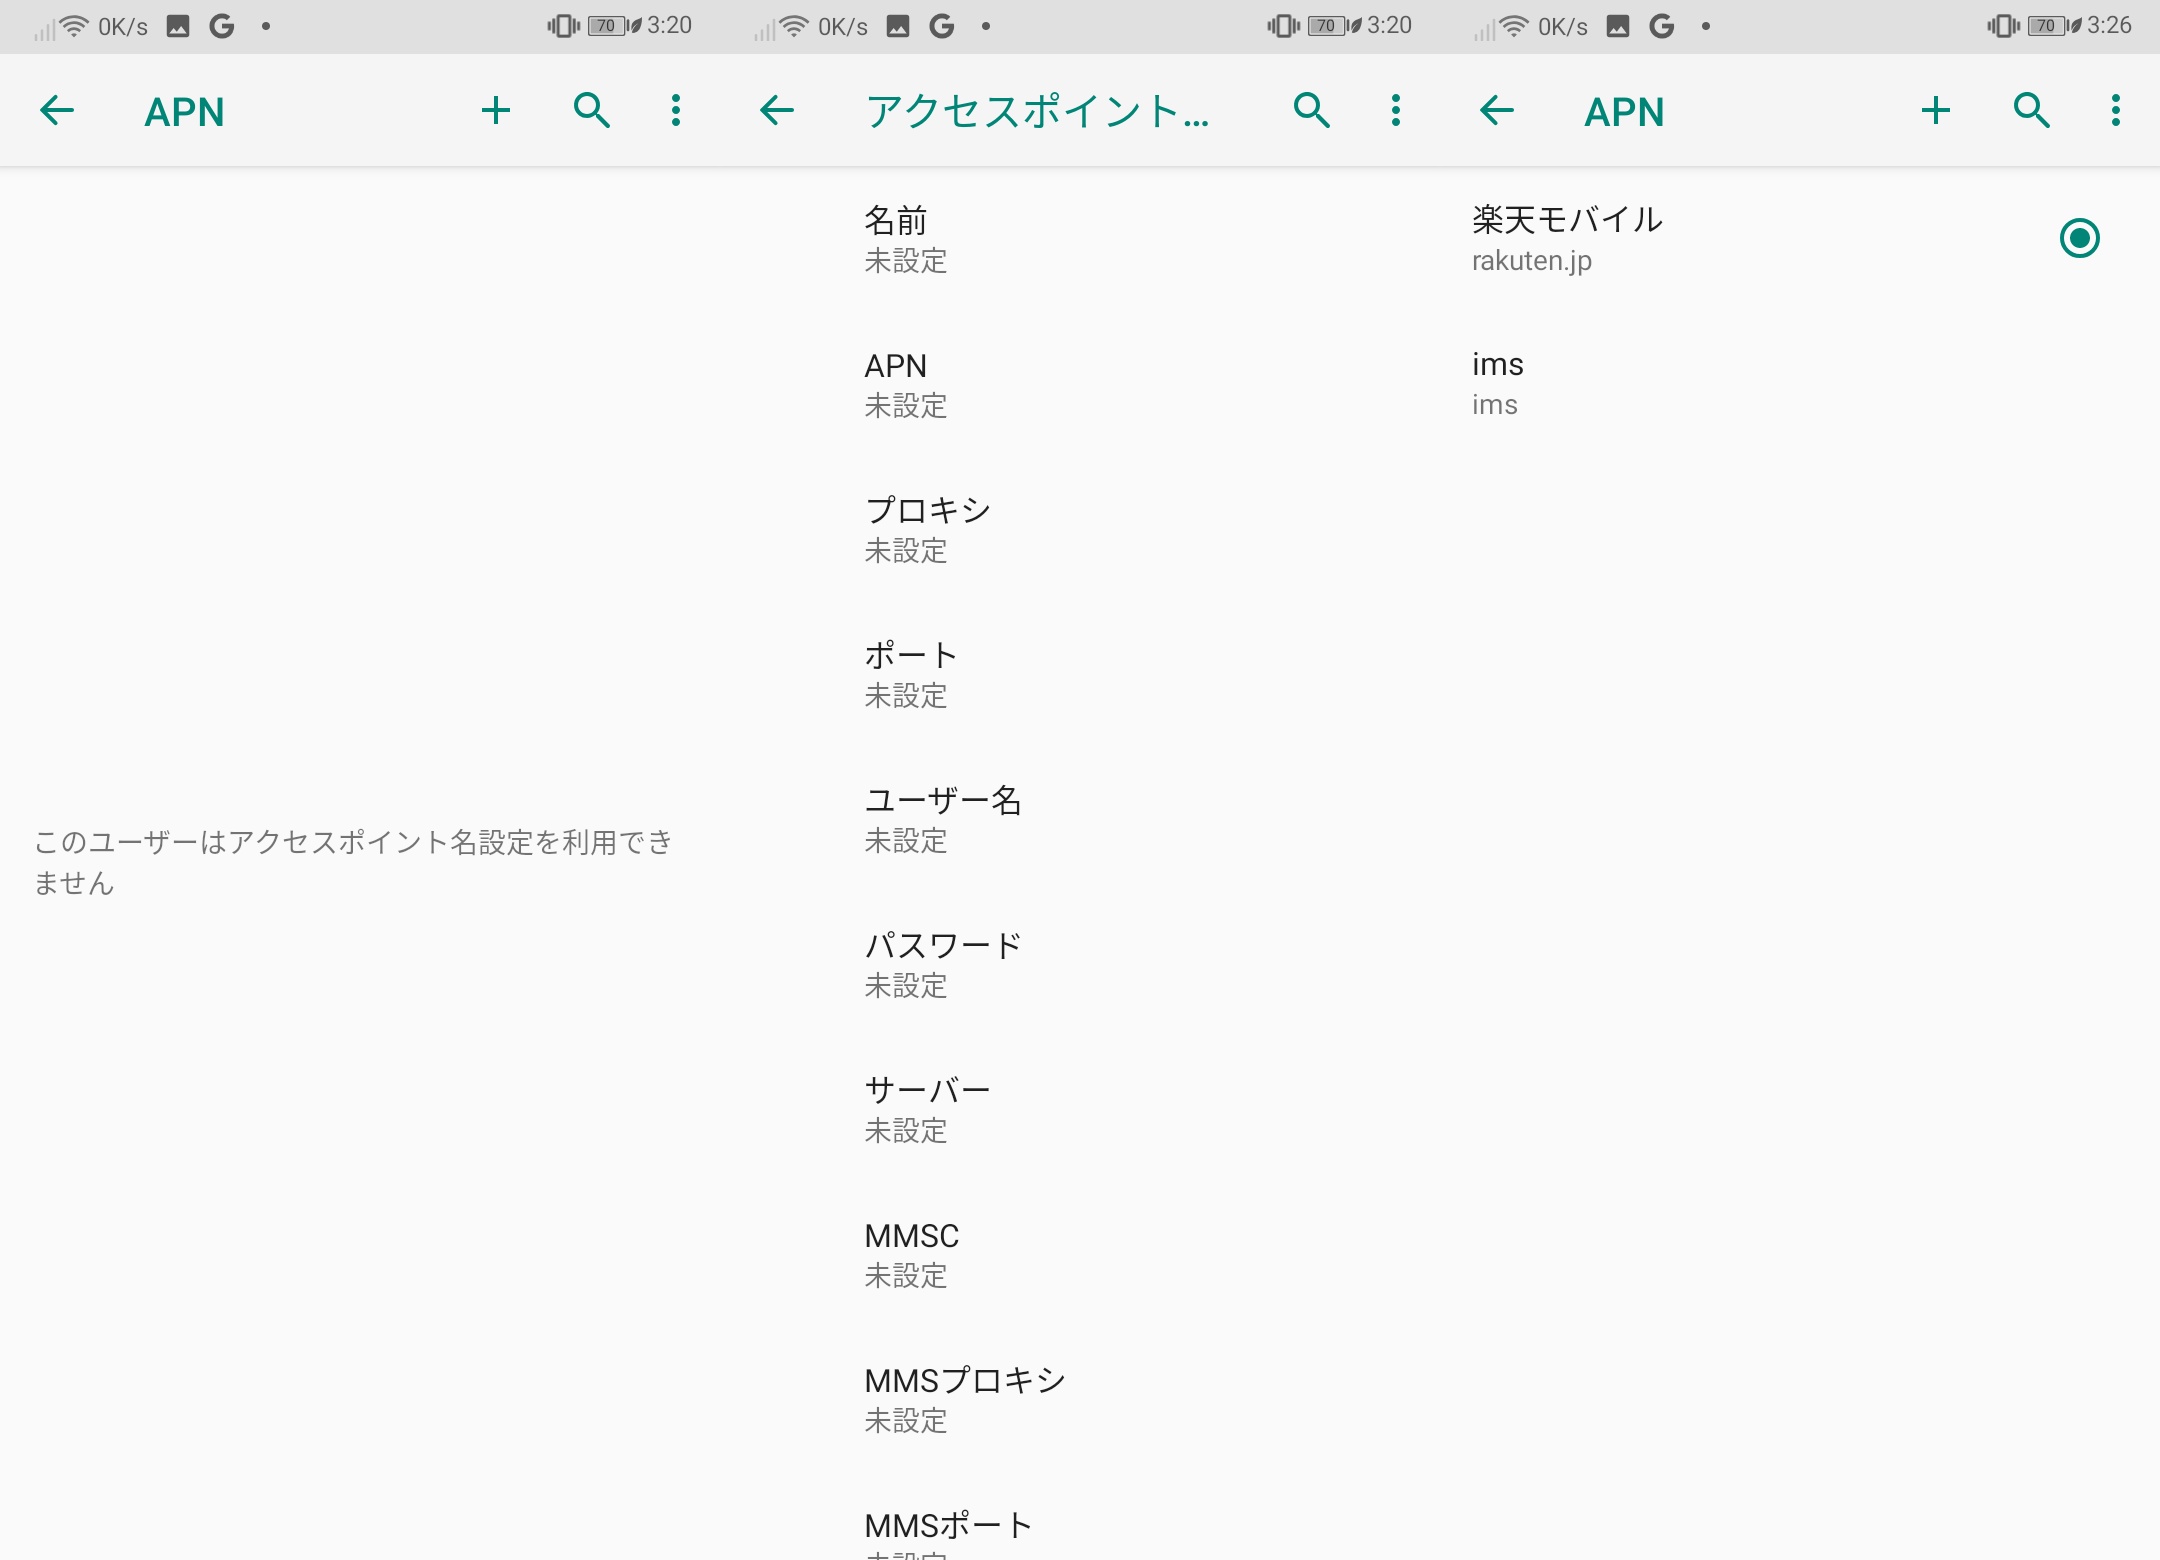Select the 楽天モバイル APN radio button
The height and width of the screenshot is (1560, 2160).
pyautogui.click(x=2080, y=238)
